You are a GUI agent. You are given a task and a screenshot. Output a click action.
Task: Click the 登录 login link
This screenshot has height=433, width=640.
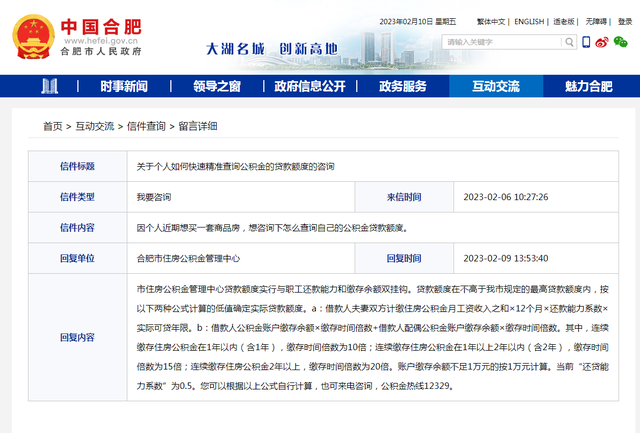click(x=625, y=22)
